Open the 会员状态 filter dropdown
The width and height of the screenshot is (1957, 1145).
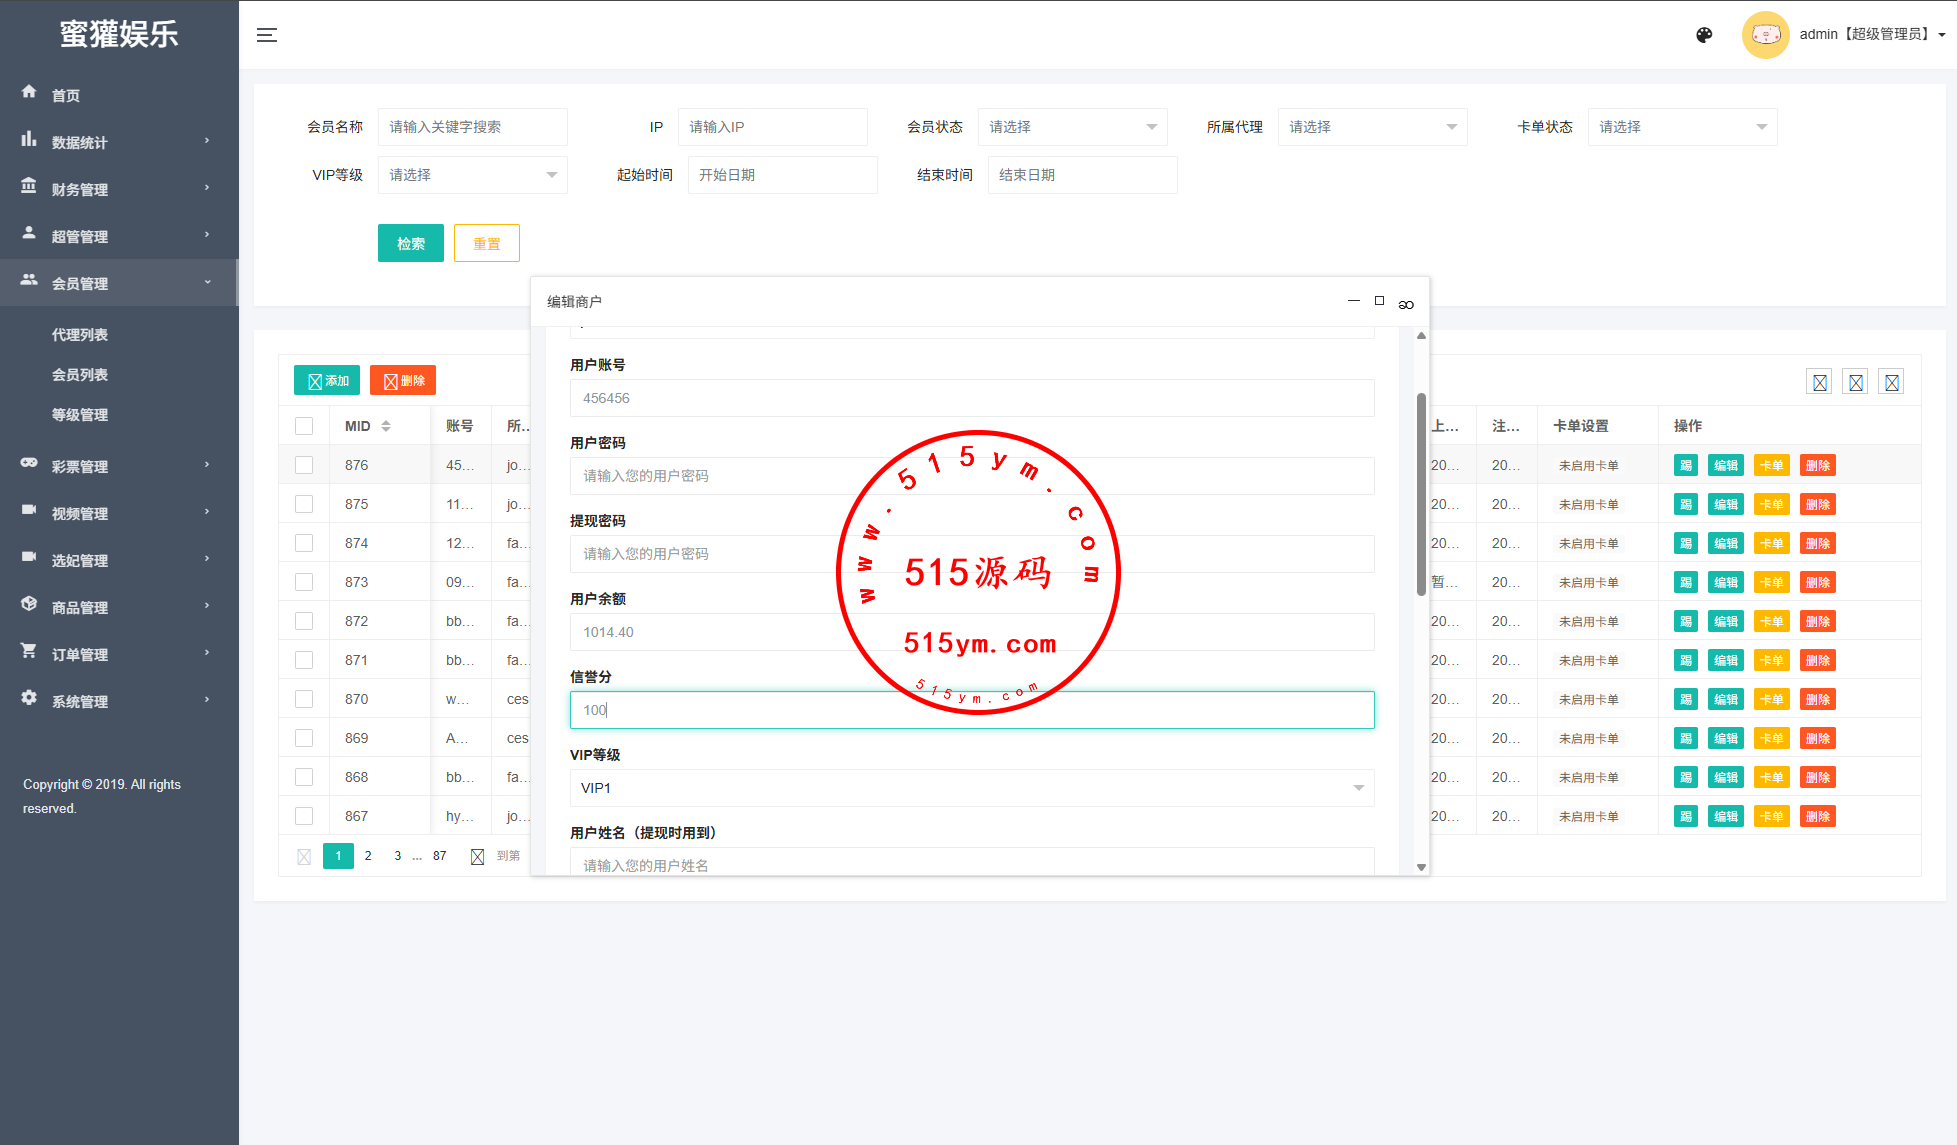pos(1072,127)
